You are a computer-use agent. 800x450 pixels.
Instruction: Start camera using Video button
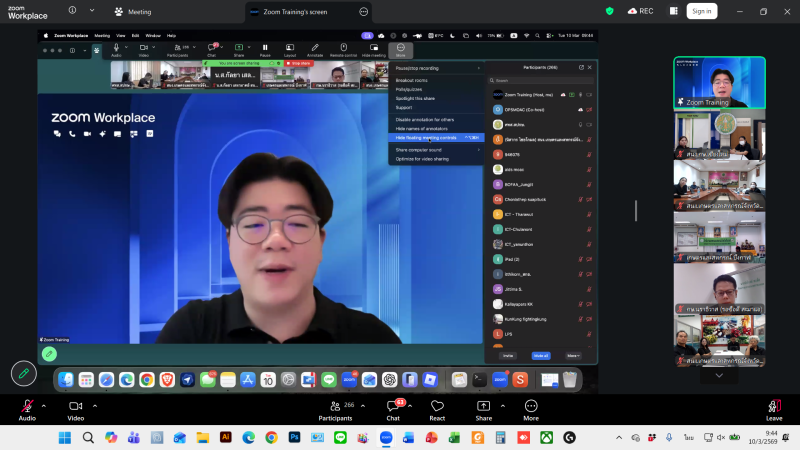pos(76,408)
